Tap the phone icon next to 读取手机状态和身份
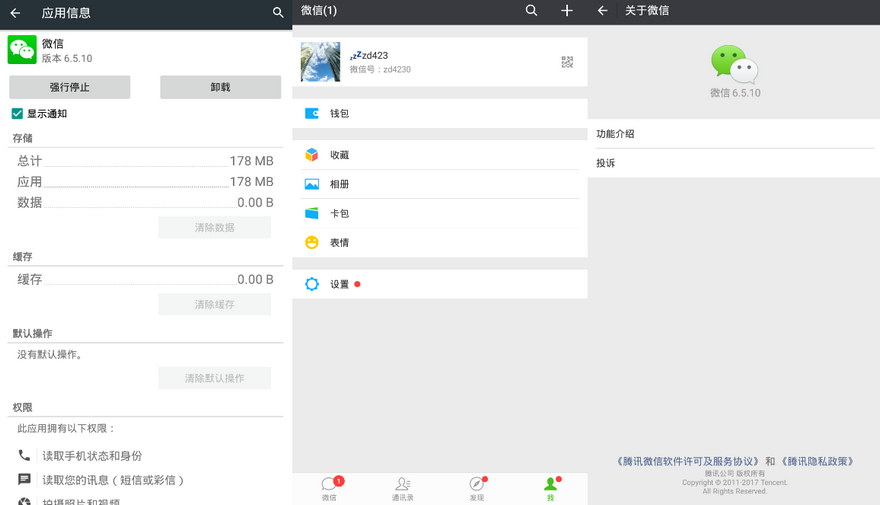880x505 pixels. 24,455
